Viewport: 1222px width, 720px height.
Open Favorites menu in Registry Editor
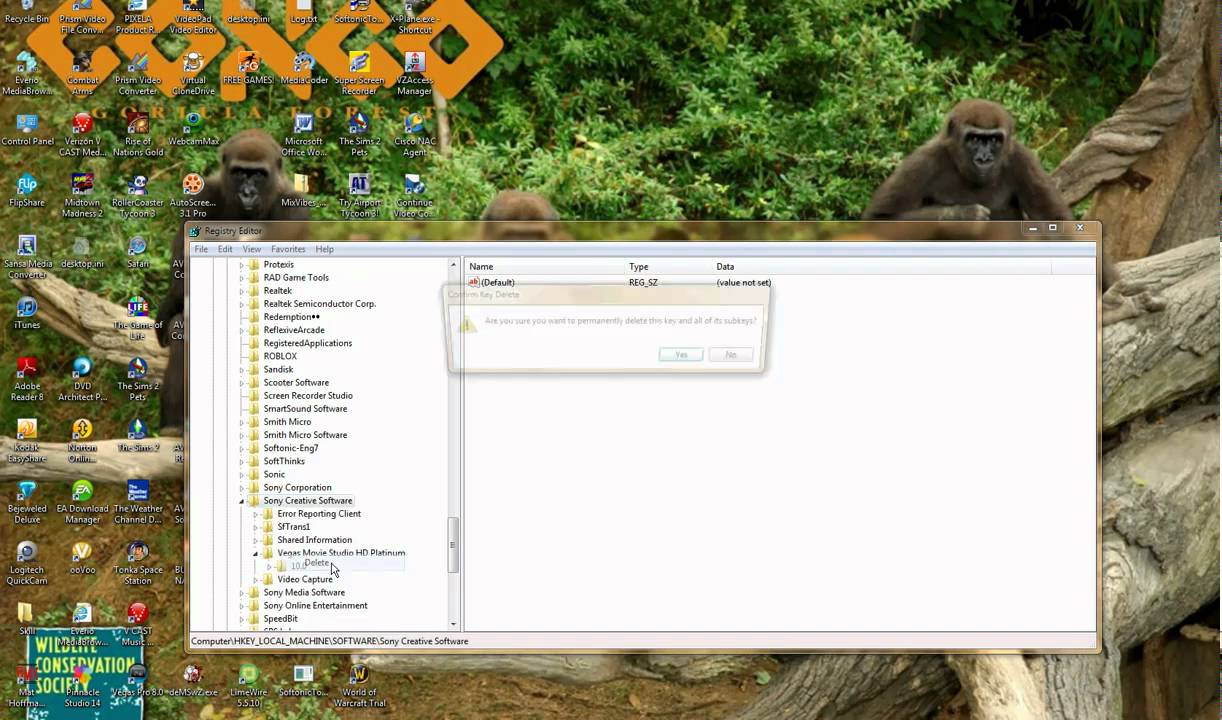point(288,249)
